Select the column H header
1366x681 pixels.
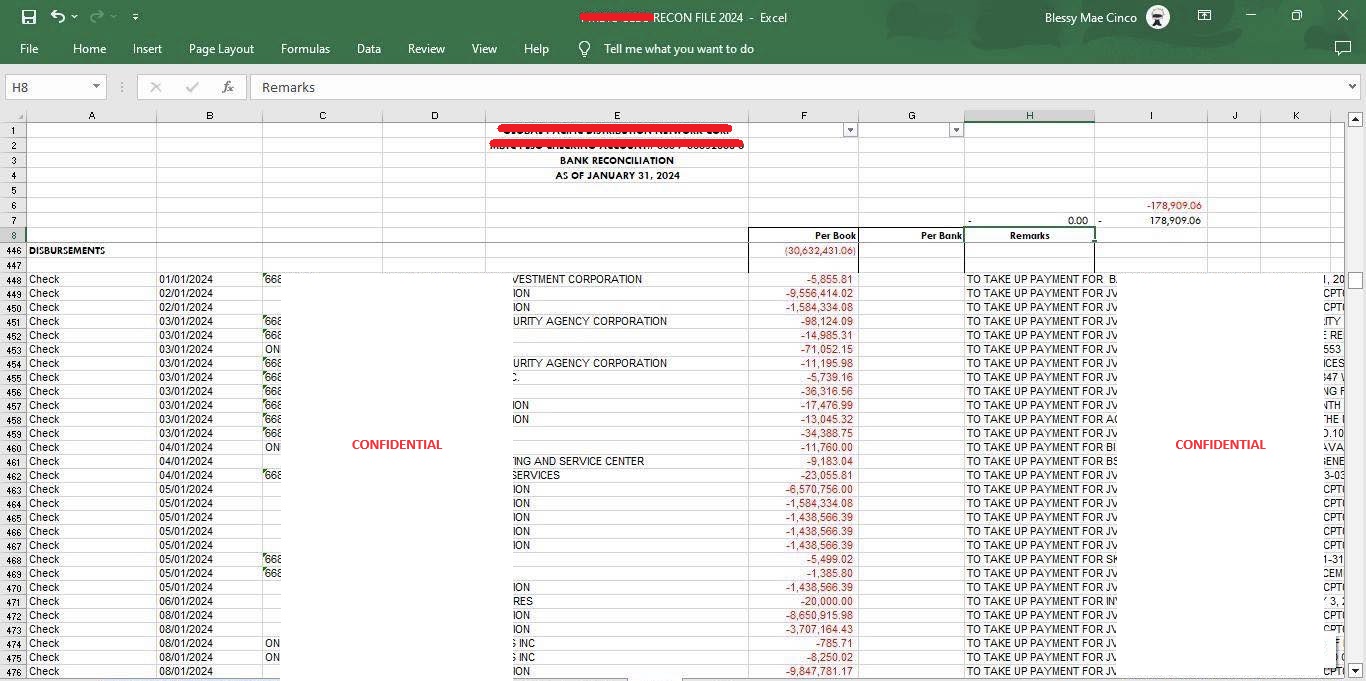point(1029,116)
